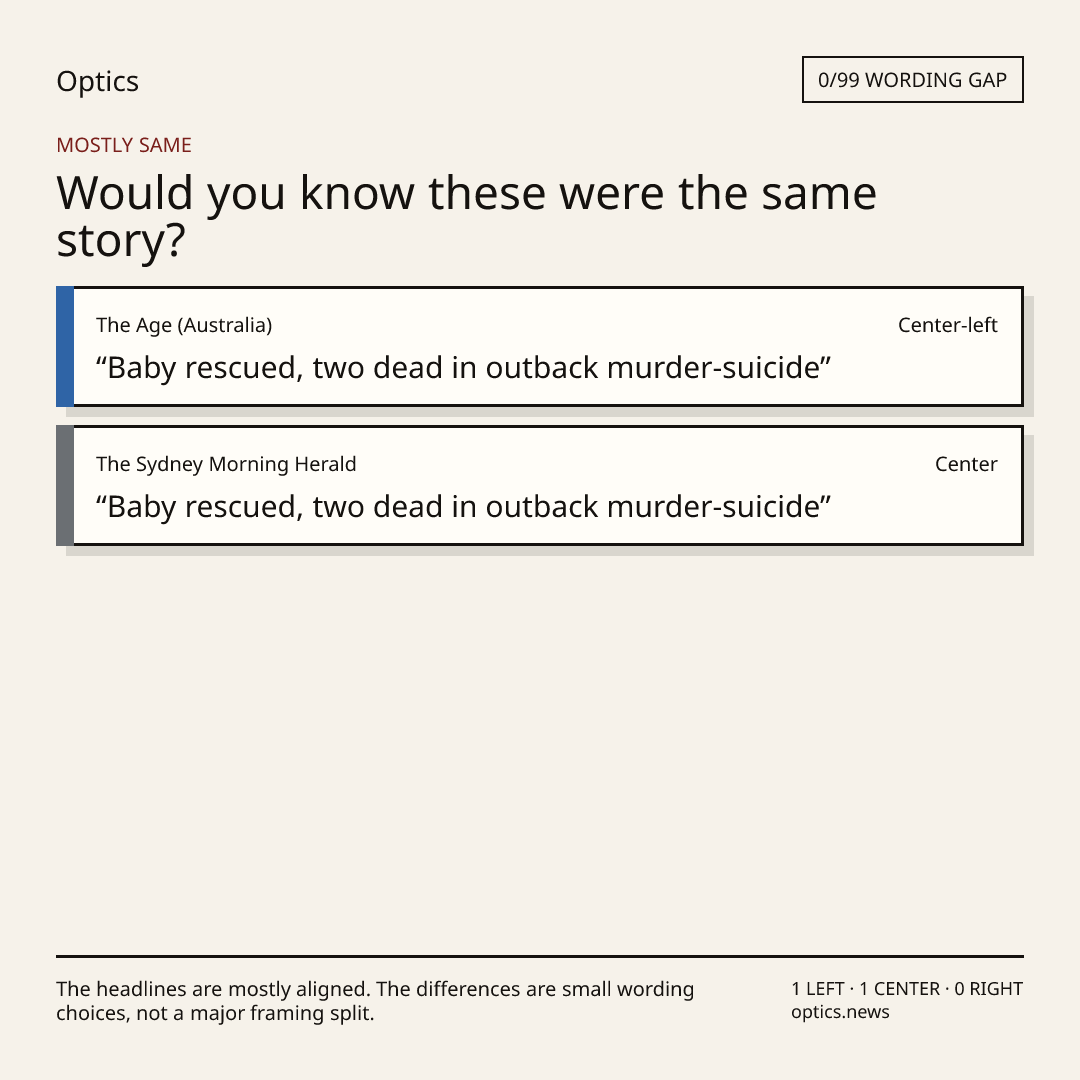The height and width of the screenshot is (1080, 1080).
Task: Click the 0/99 WORDING GAP badge
Action: (913, 80)
